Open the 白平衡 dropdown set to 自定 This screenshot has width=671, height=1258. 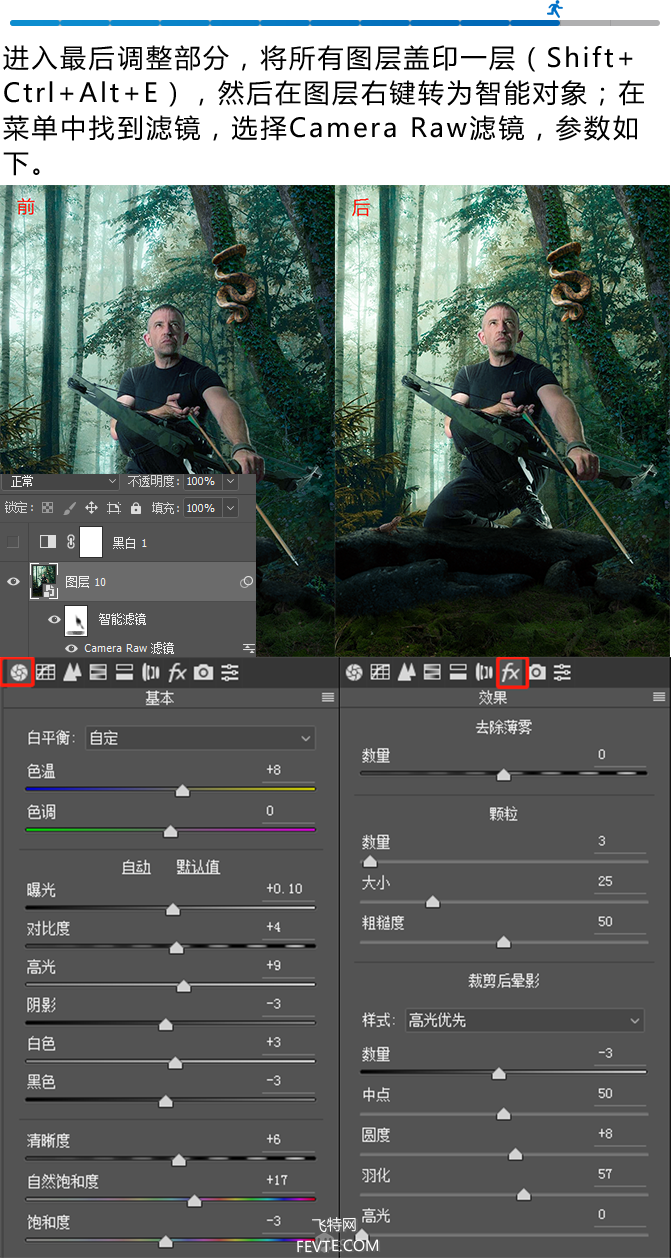200,738
